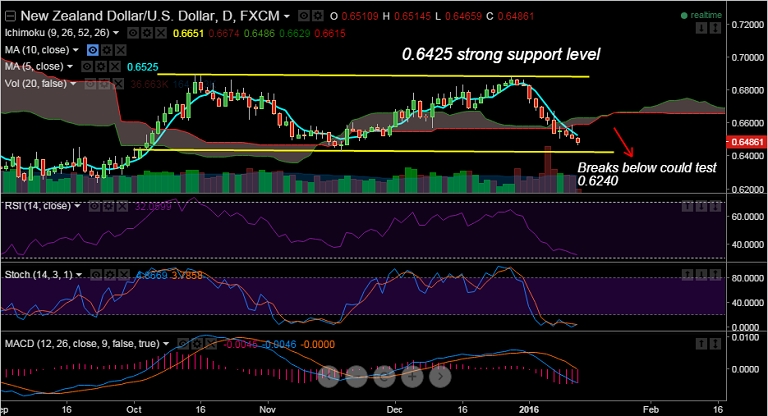
Task: Zoom out the chart with minus button
Action: [357, 376]
